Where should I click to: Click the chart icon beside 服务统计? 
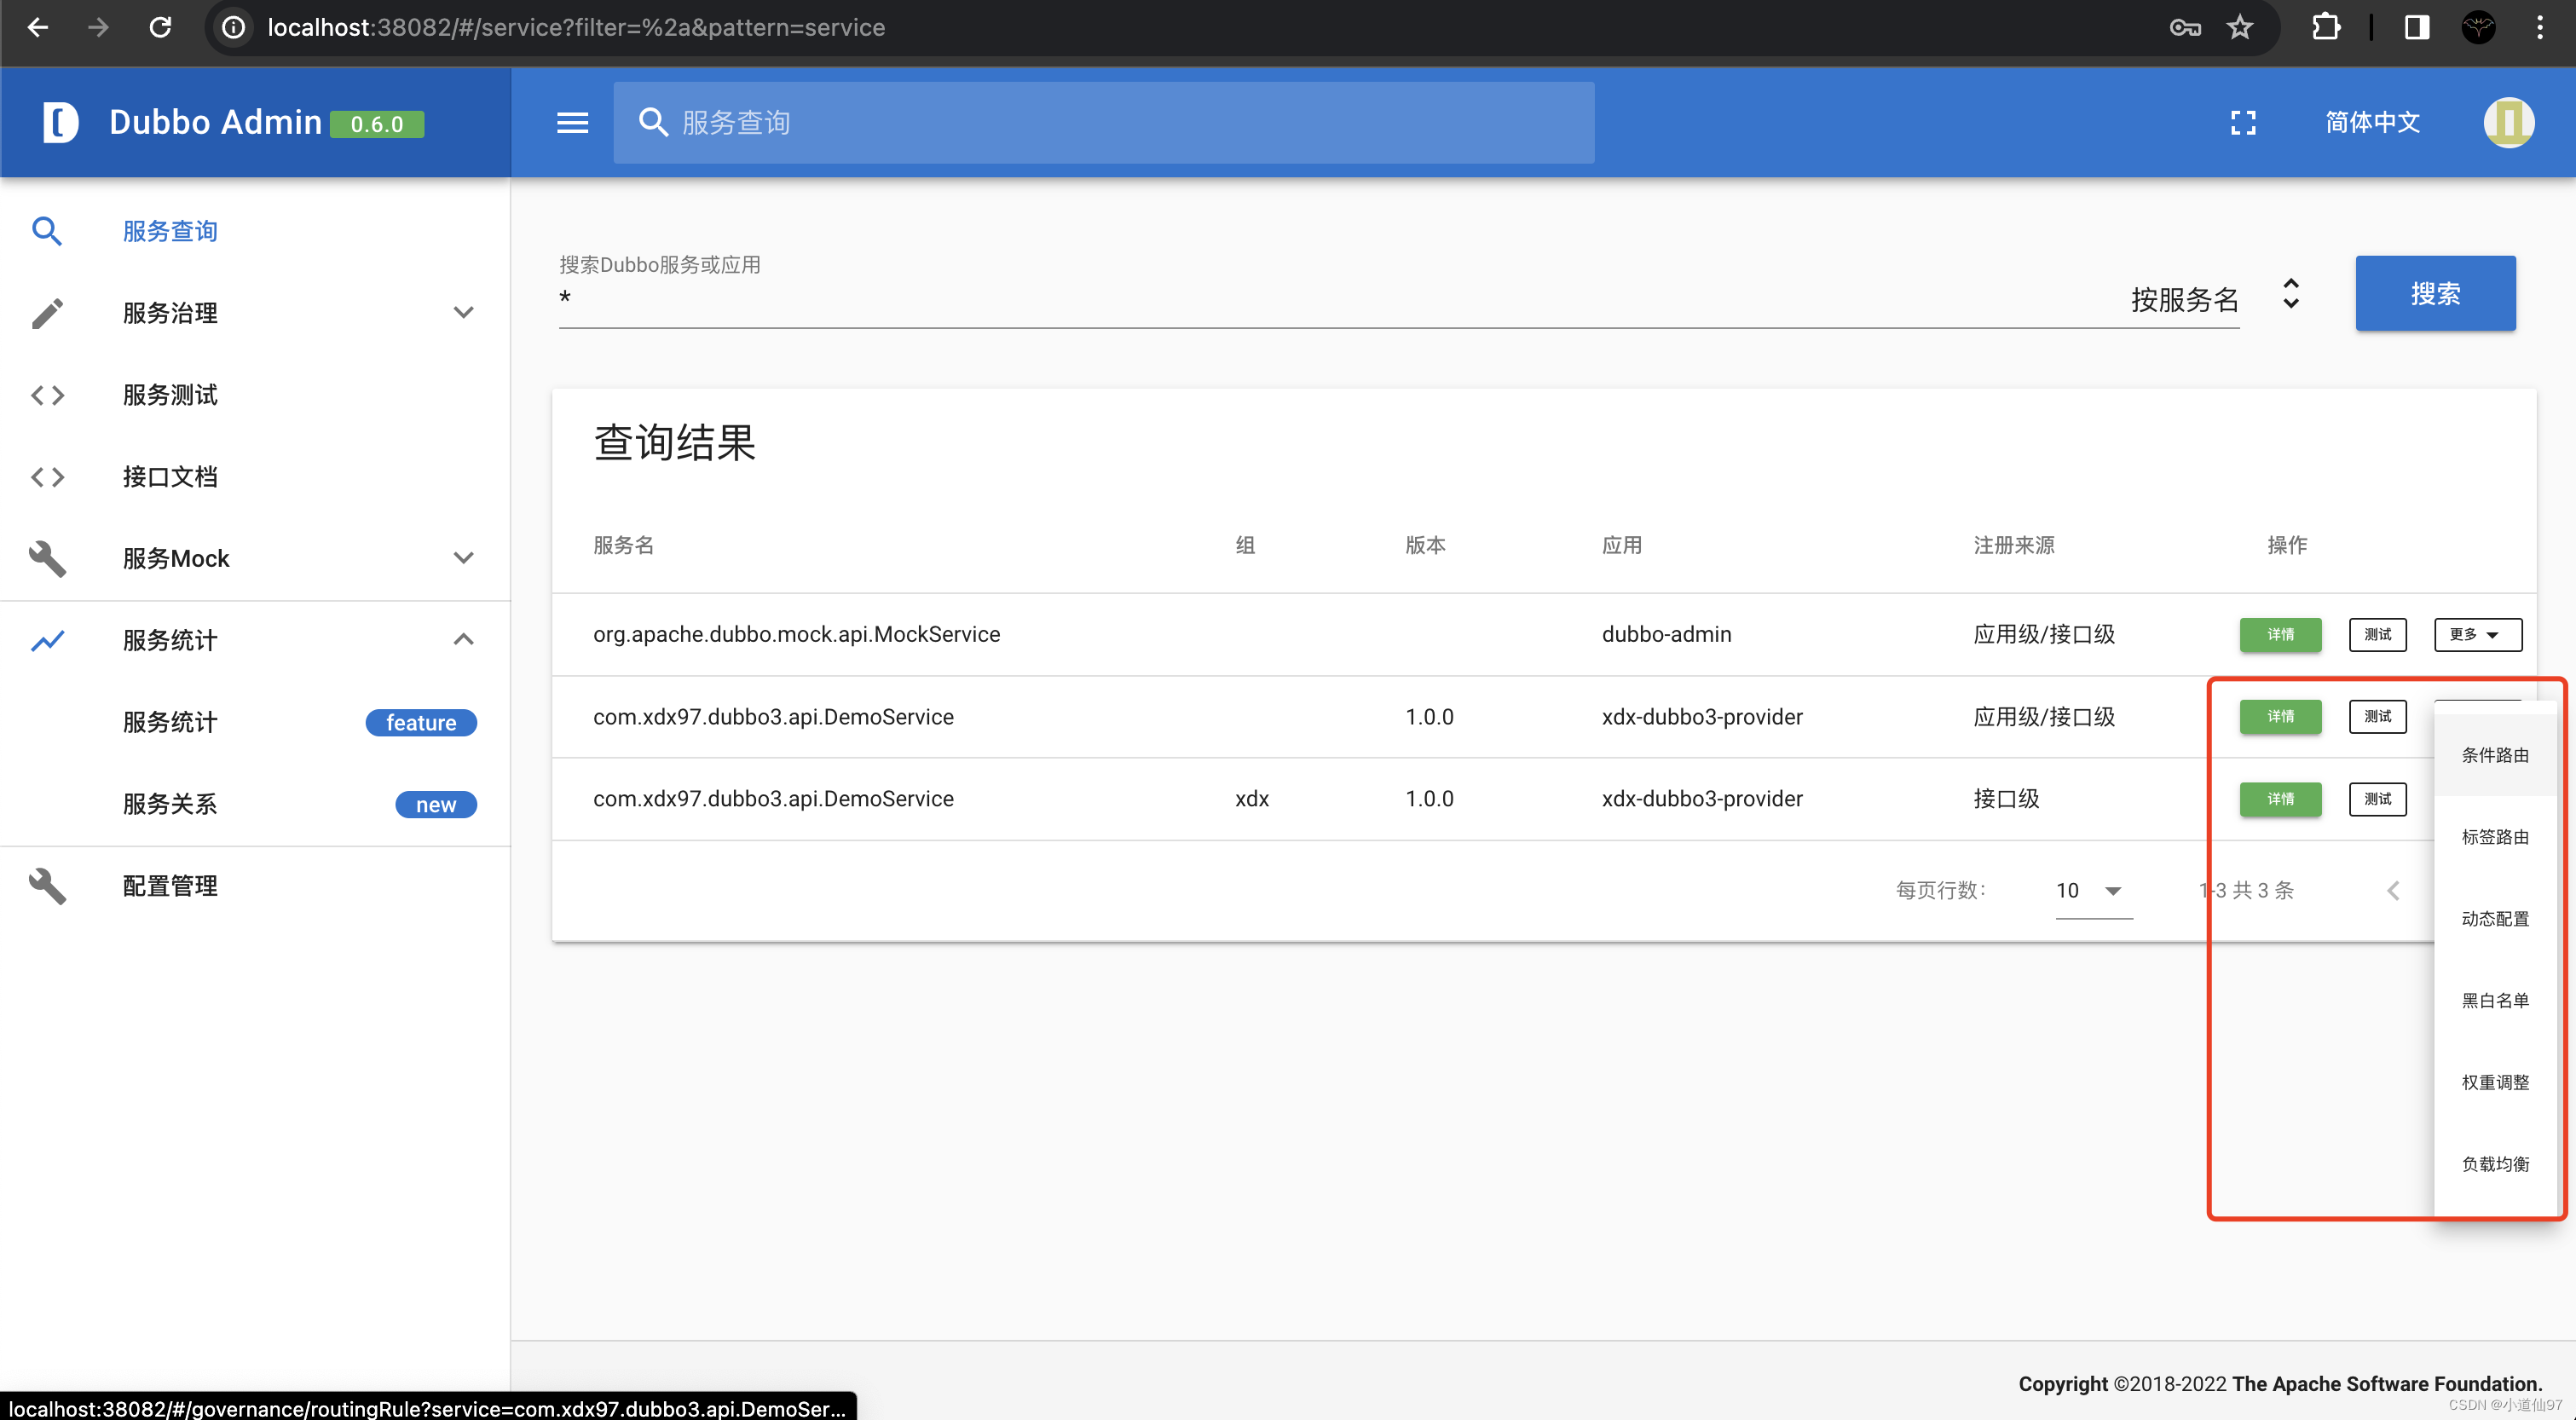pos(47,640)
